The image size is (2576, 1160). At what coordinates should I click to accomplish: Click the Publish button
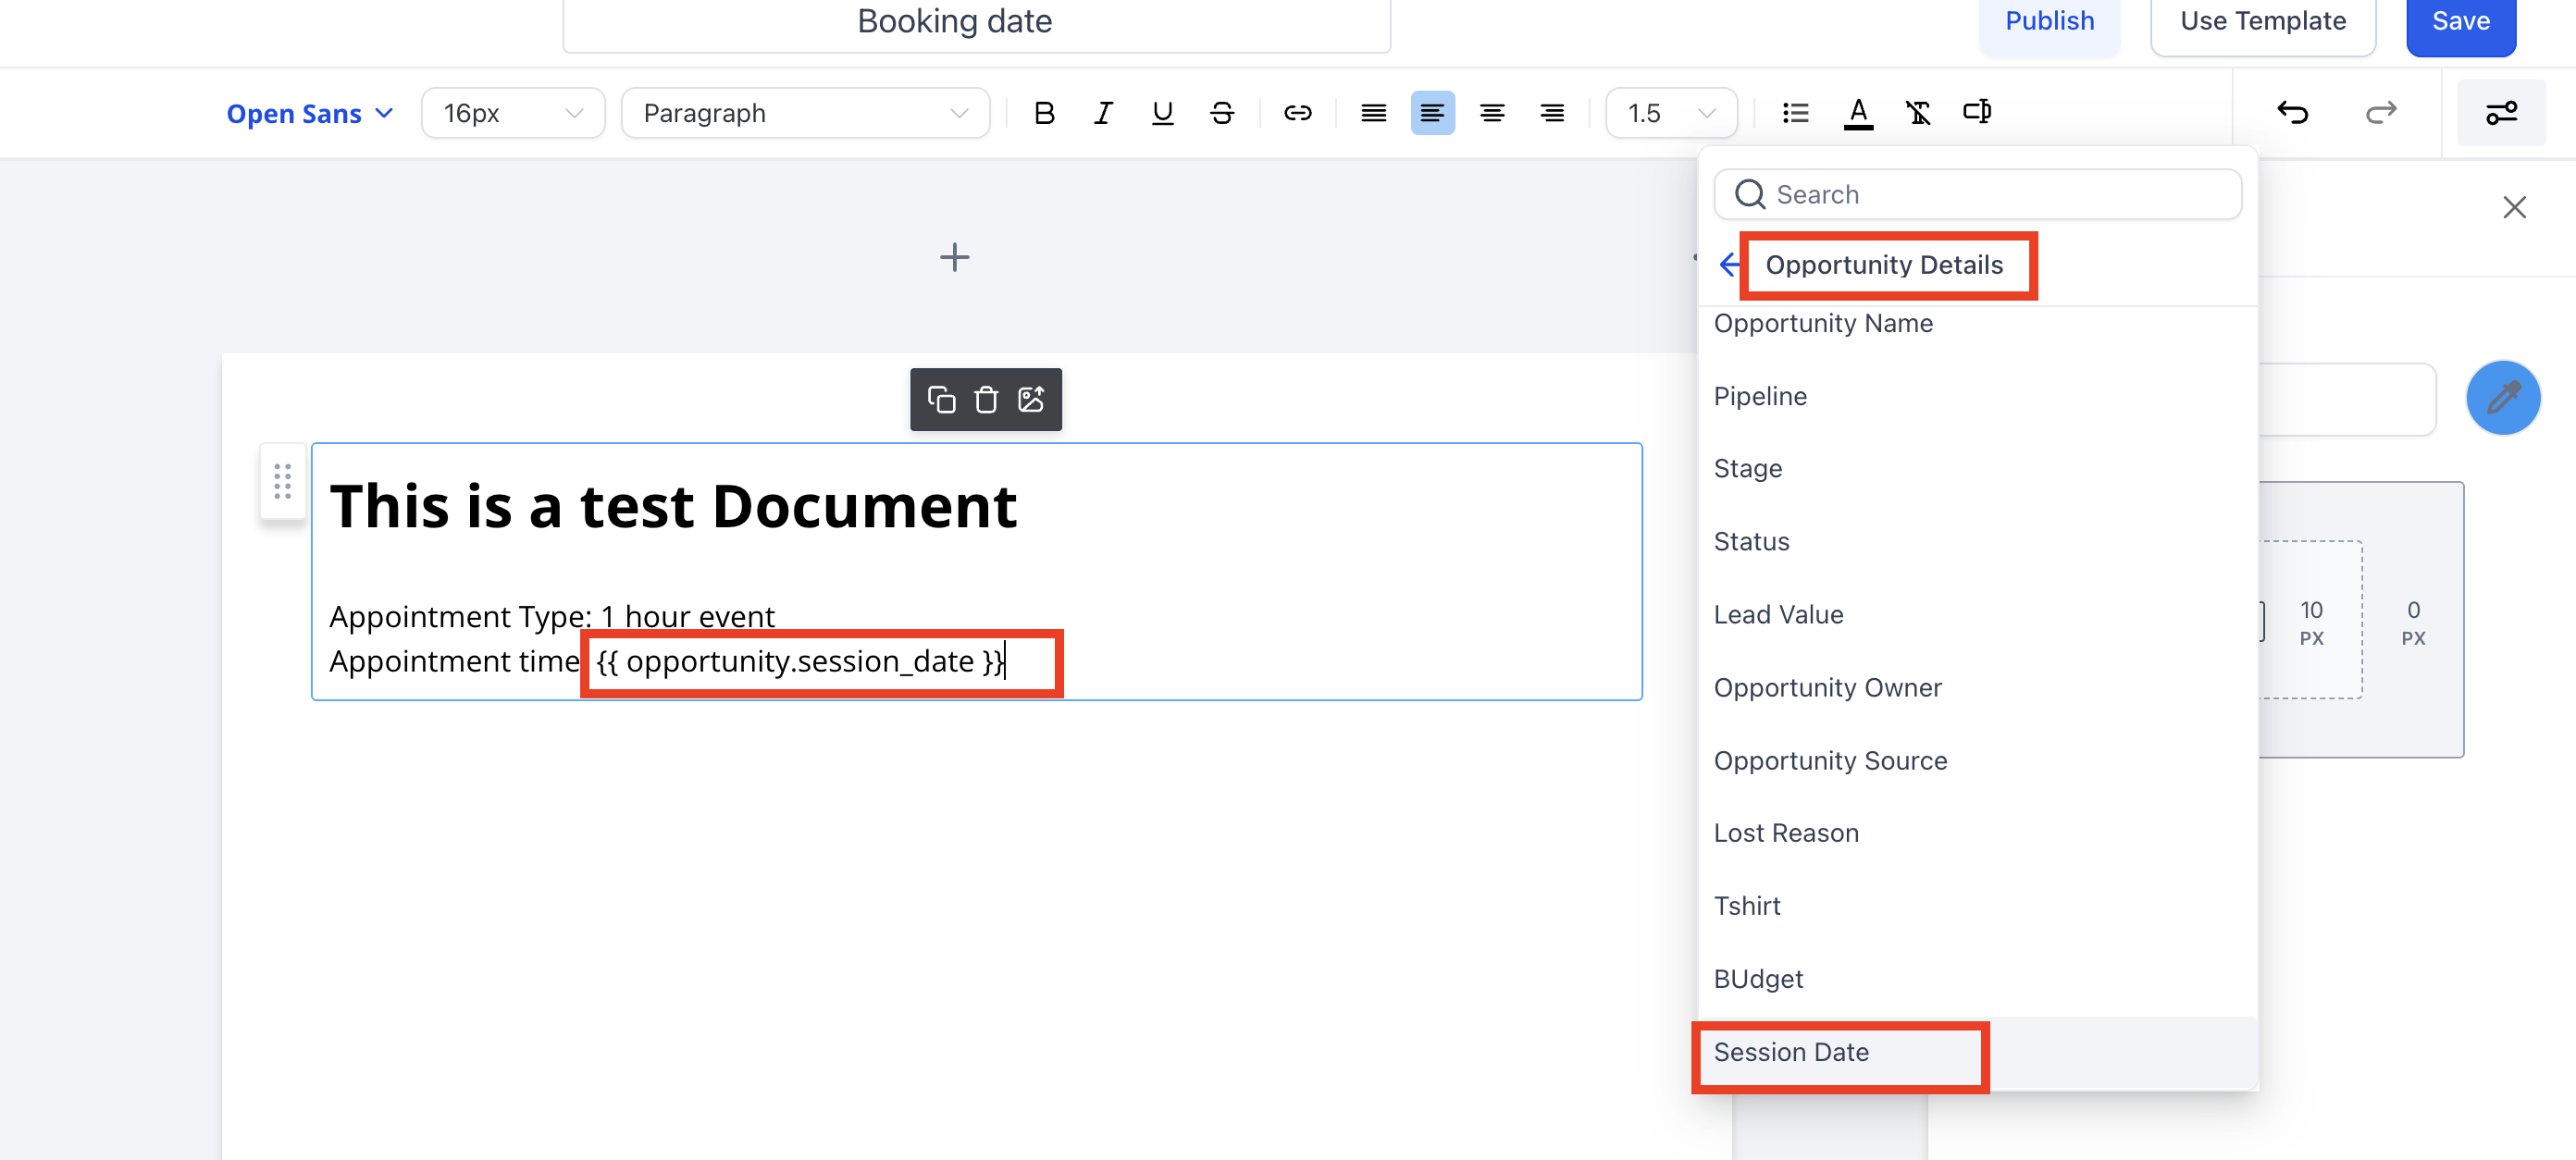tap(2049, 21)
